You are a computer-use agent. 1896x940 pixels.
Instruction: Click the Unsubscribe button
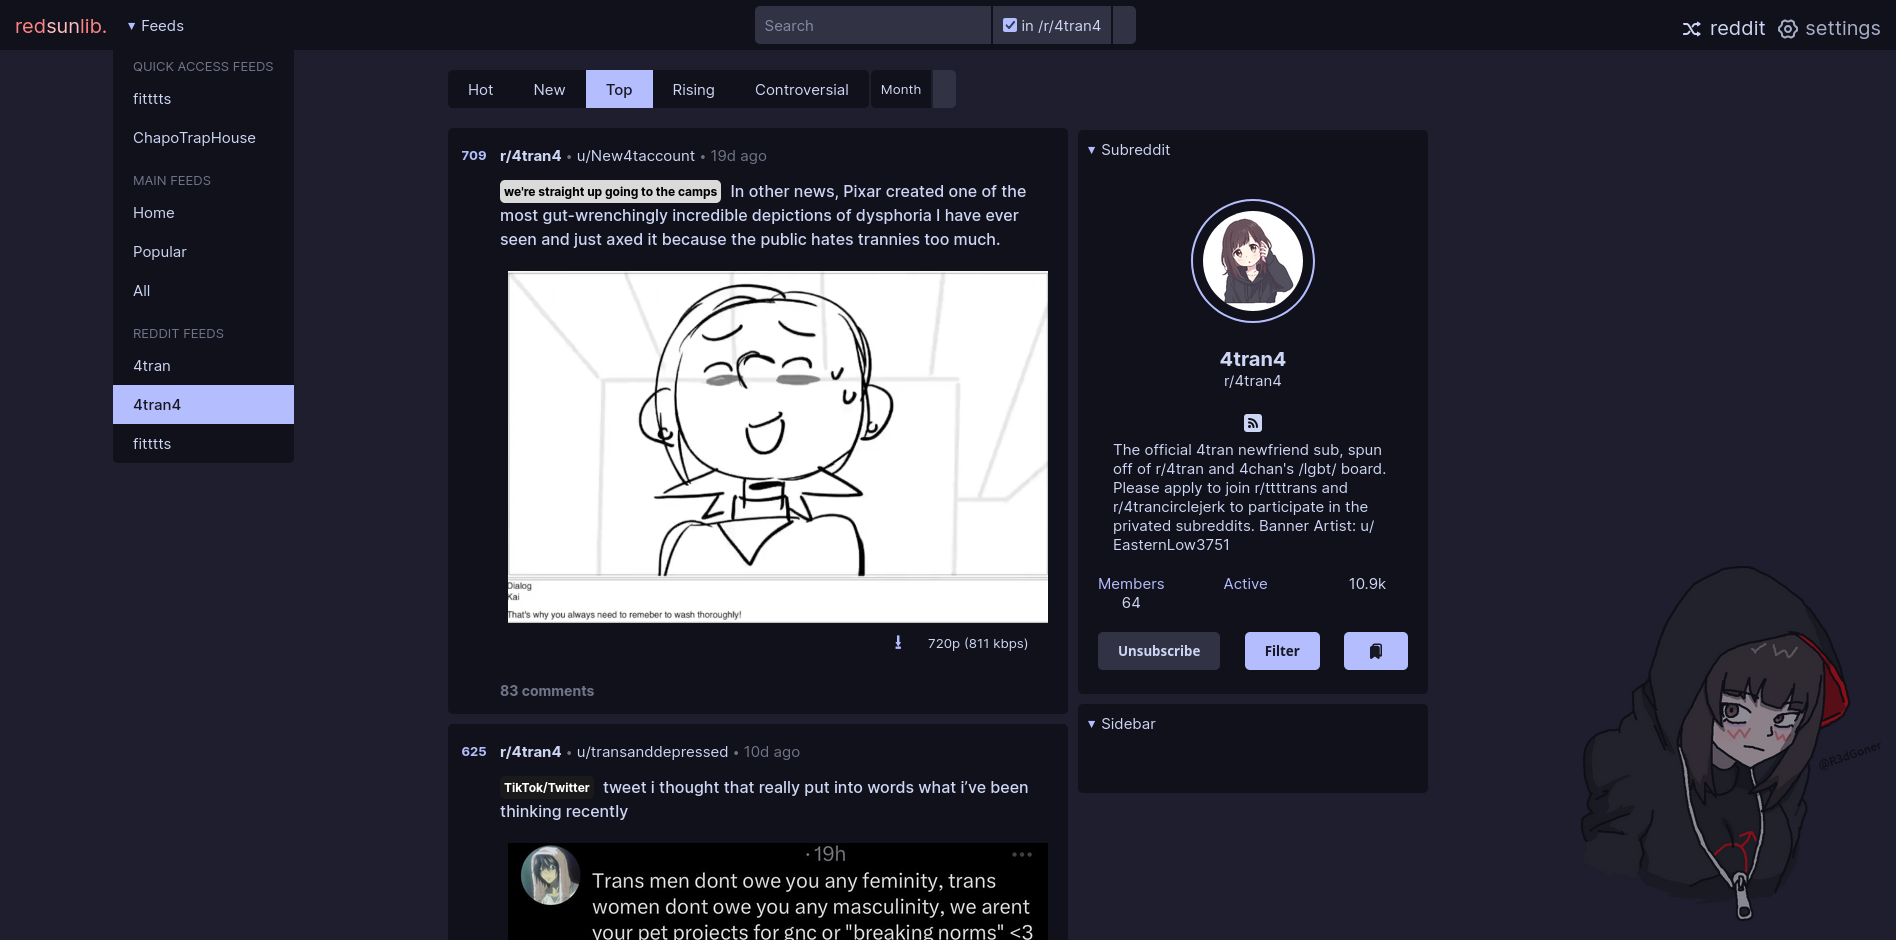[1159, 651]
